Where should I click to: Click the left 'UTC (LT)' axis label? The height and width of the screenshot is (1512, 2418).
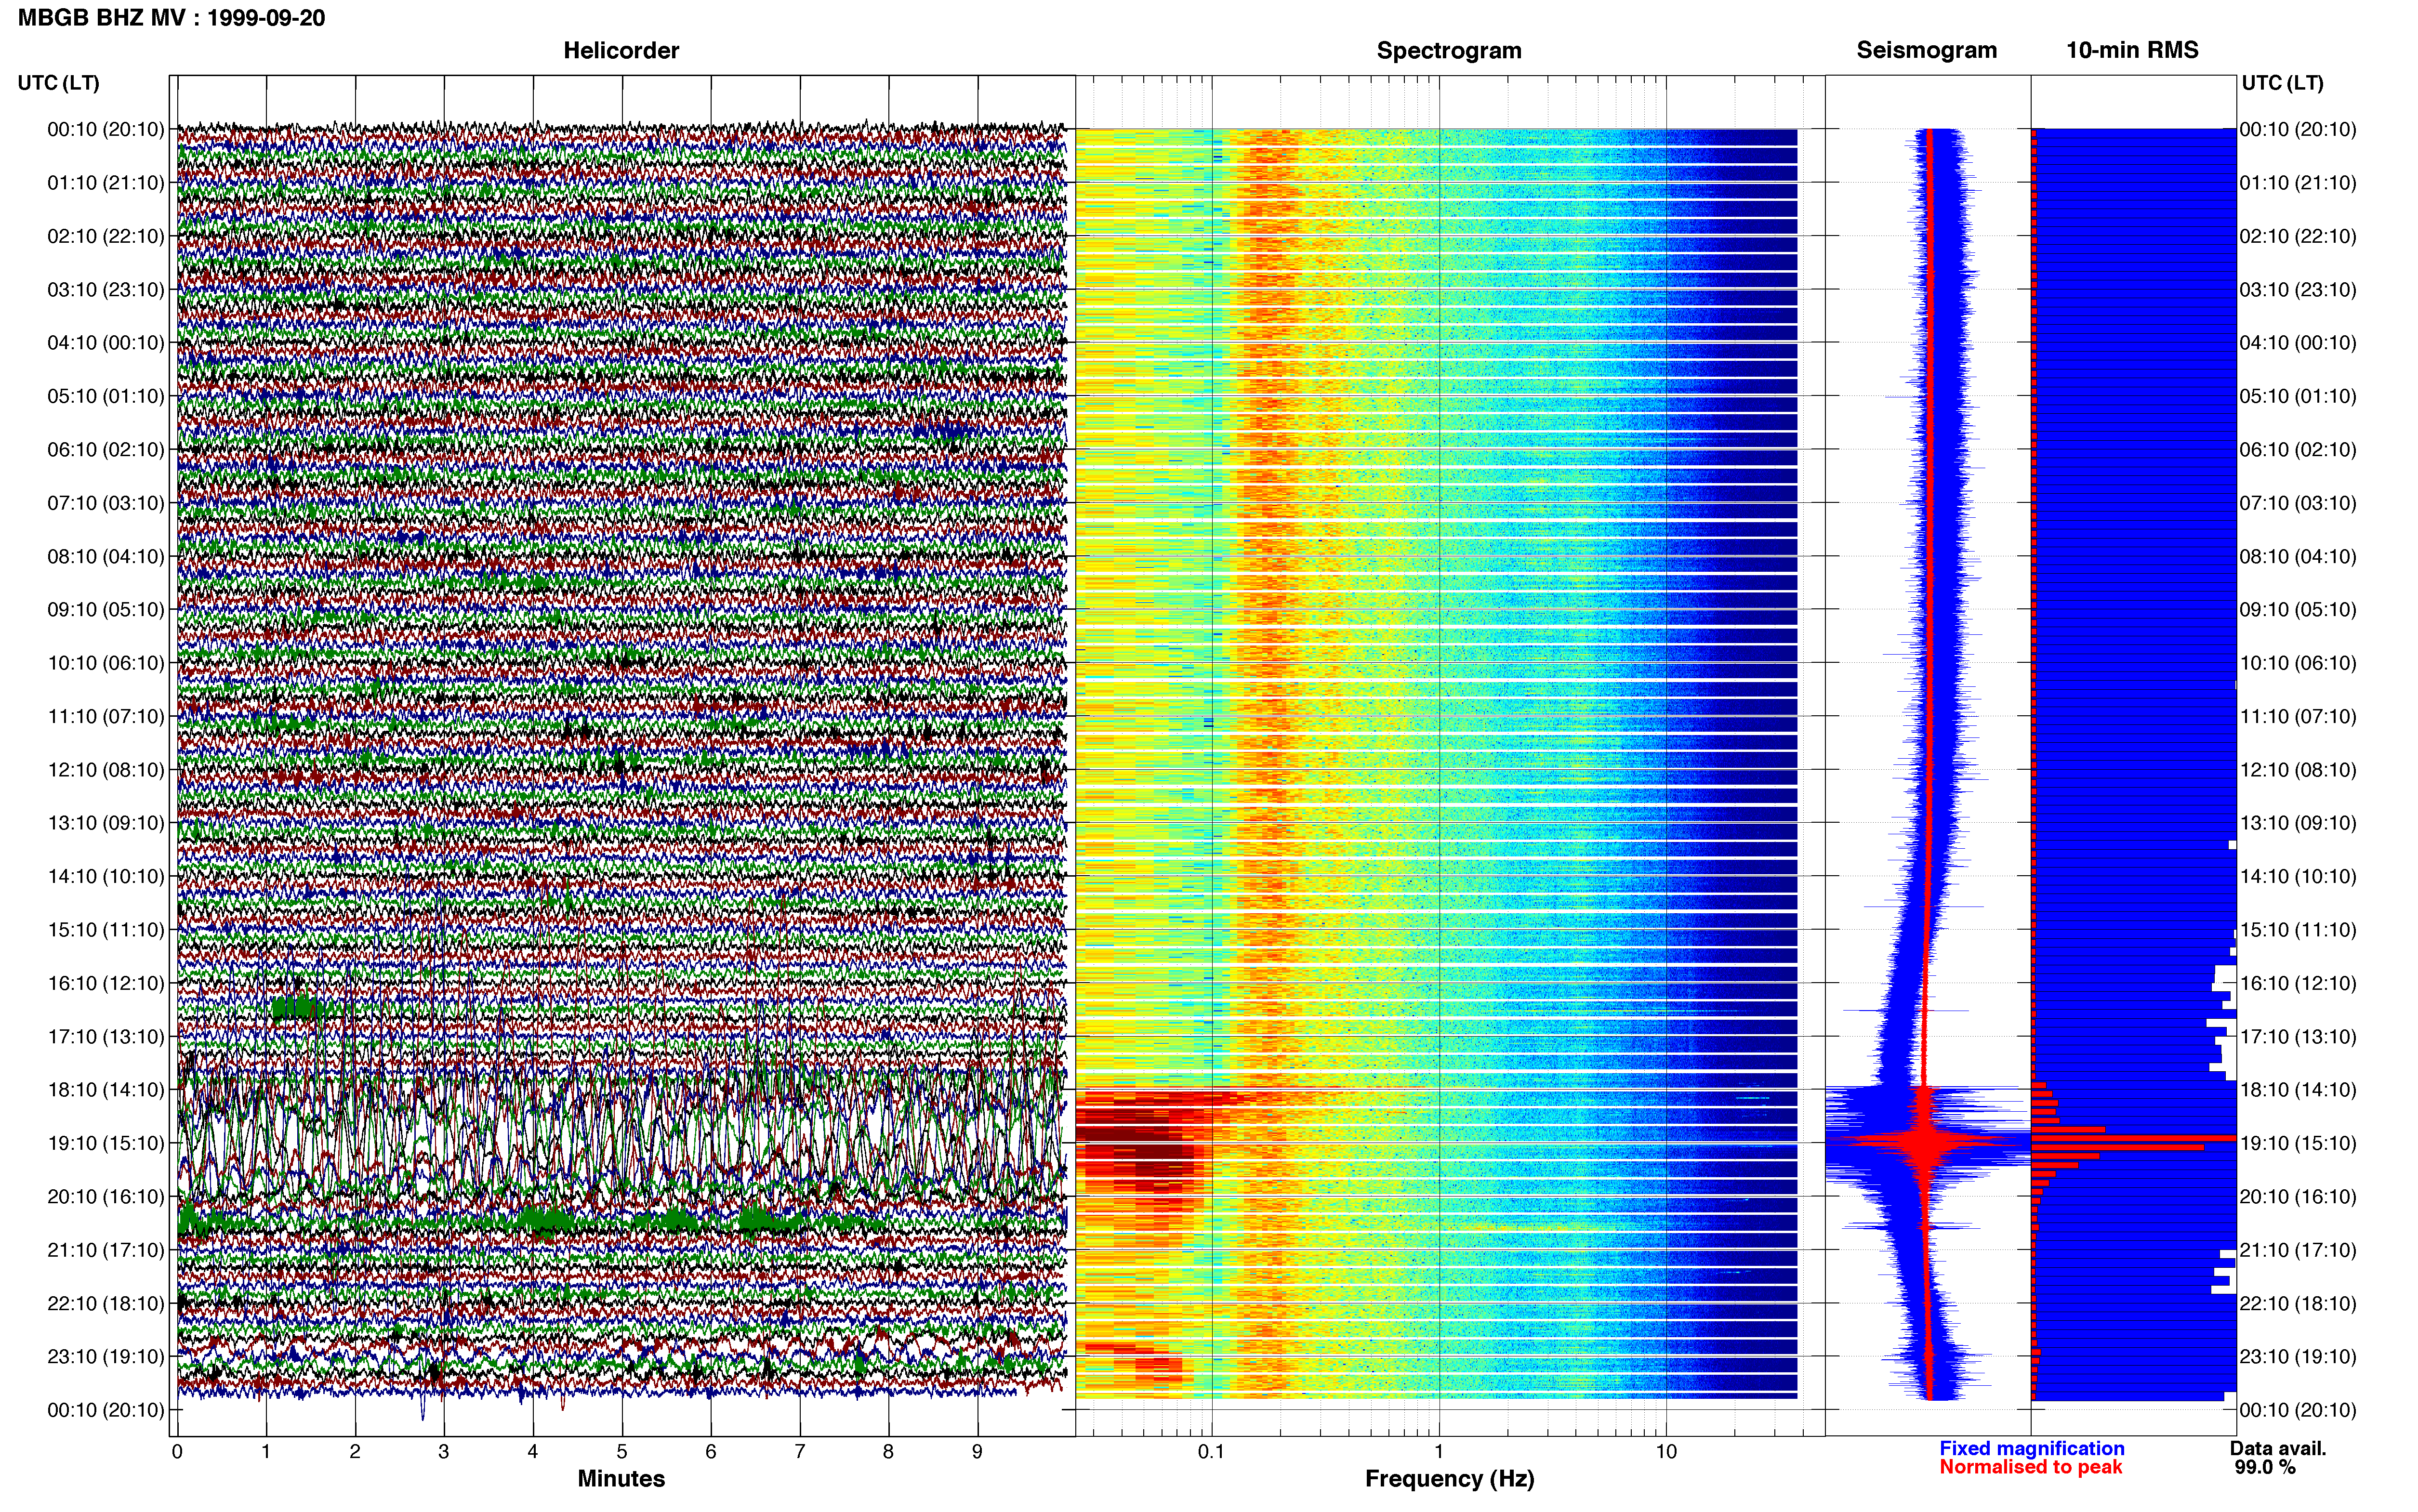[x=58, y=82]
